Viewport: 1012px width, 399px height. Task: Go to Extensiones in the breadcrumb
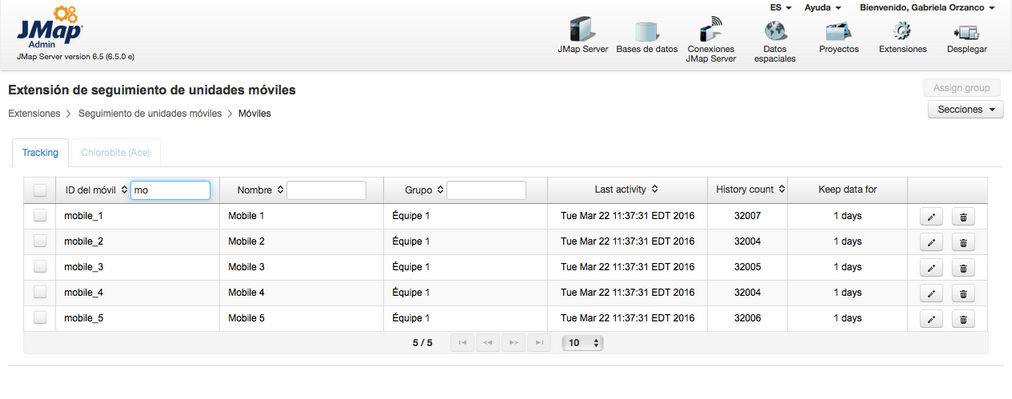click(34, 113)
